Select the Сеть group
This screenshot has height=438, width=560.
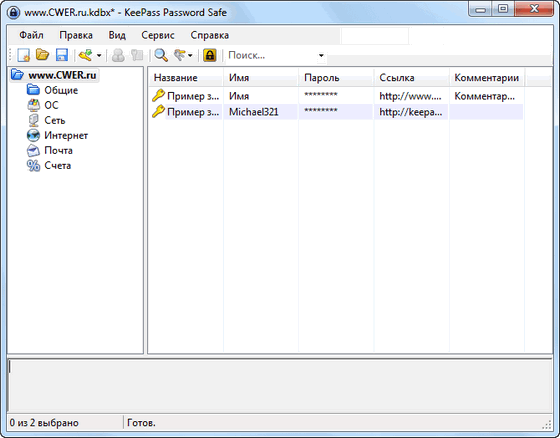tap(55, 120)
